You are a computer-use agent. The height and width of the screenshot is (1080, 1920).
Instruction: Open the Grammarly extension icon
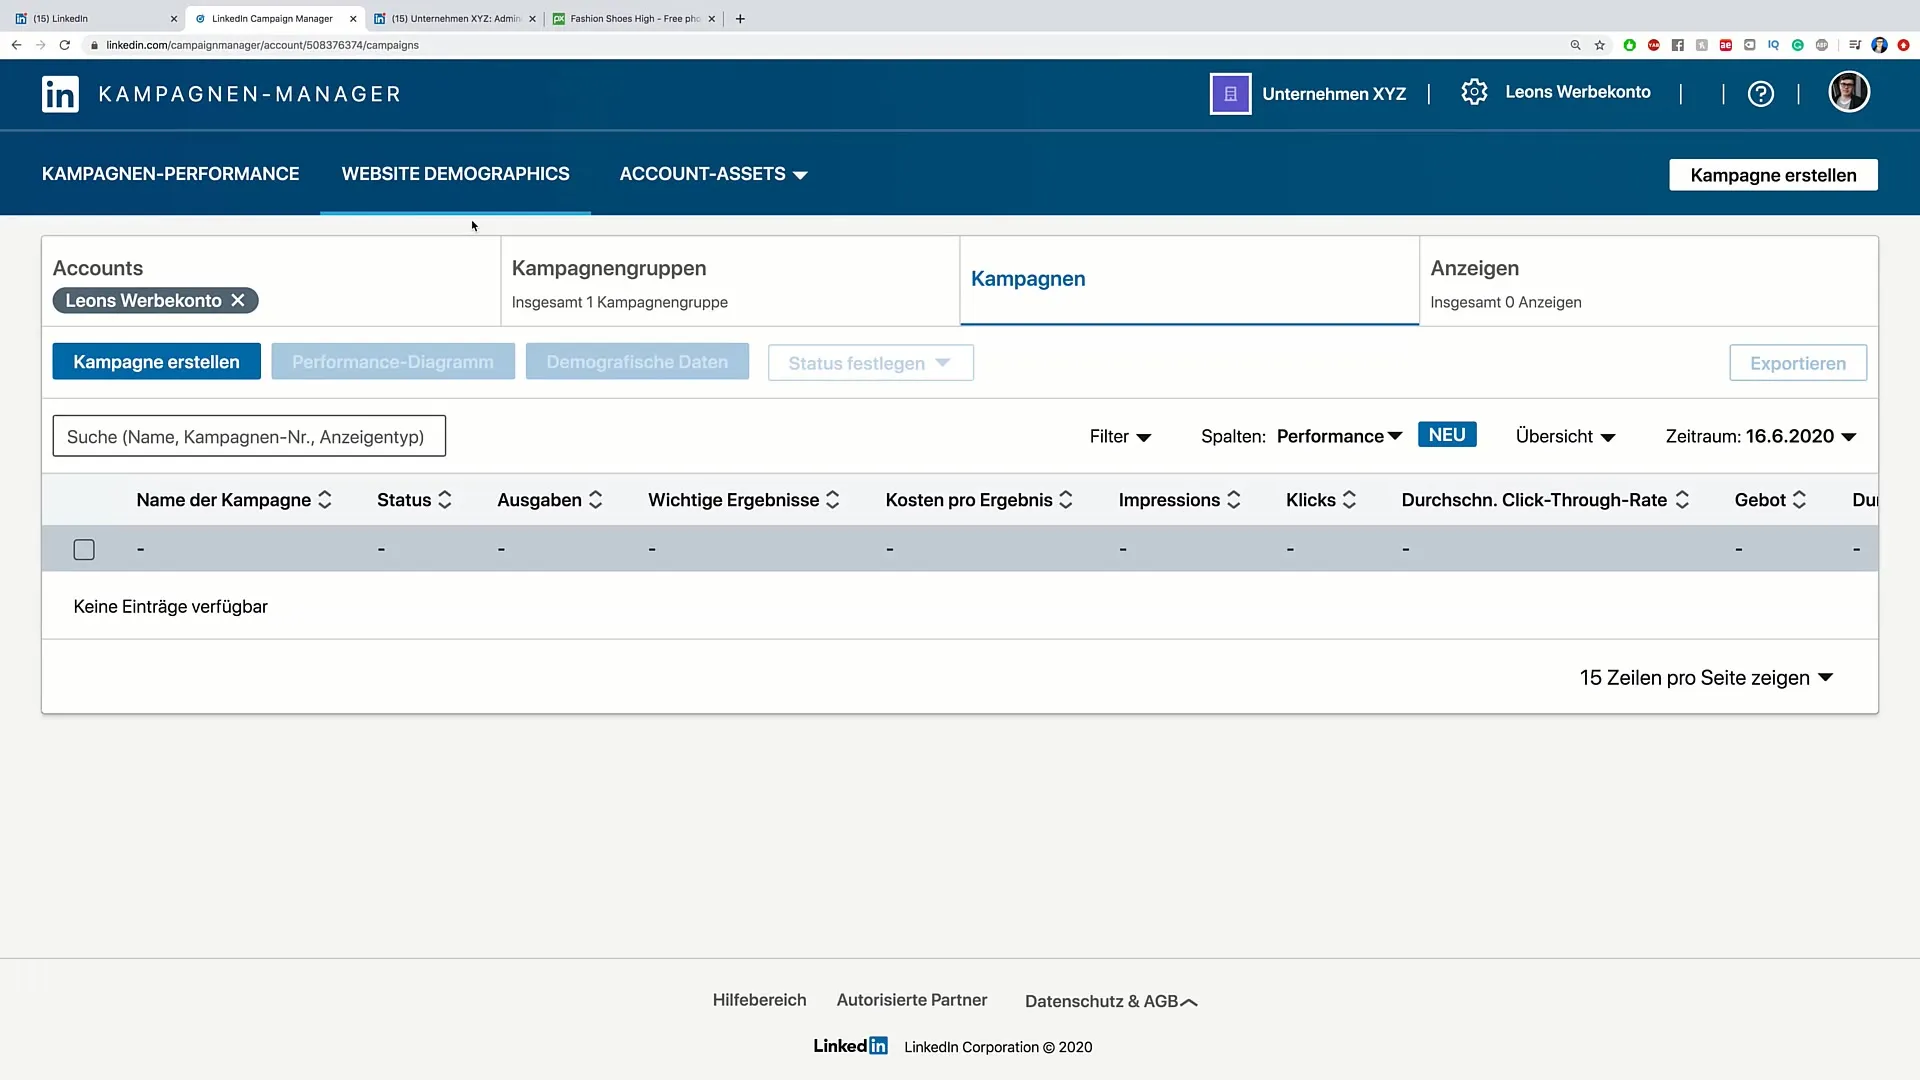tap(1797, 45)
